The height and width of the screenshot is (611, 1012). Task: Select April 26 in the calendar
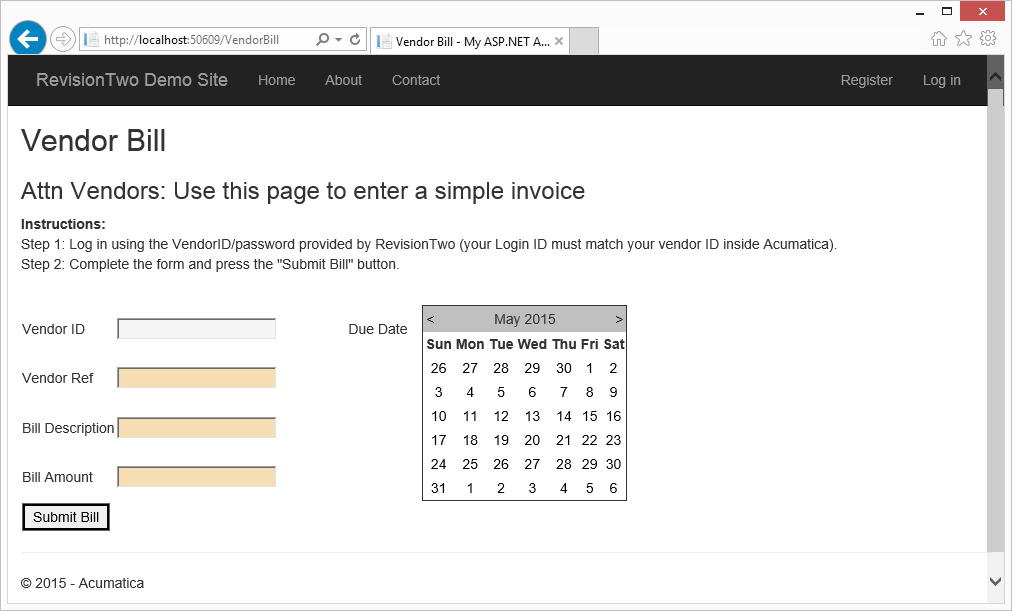click(439, 368)
